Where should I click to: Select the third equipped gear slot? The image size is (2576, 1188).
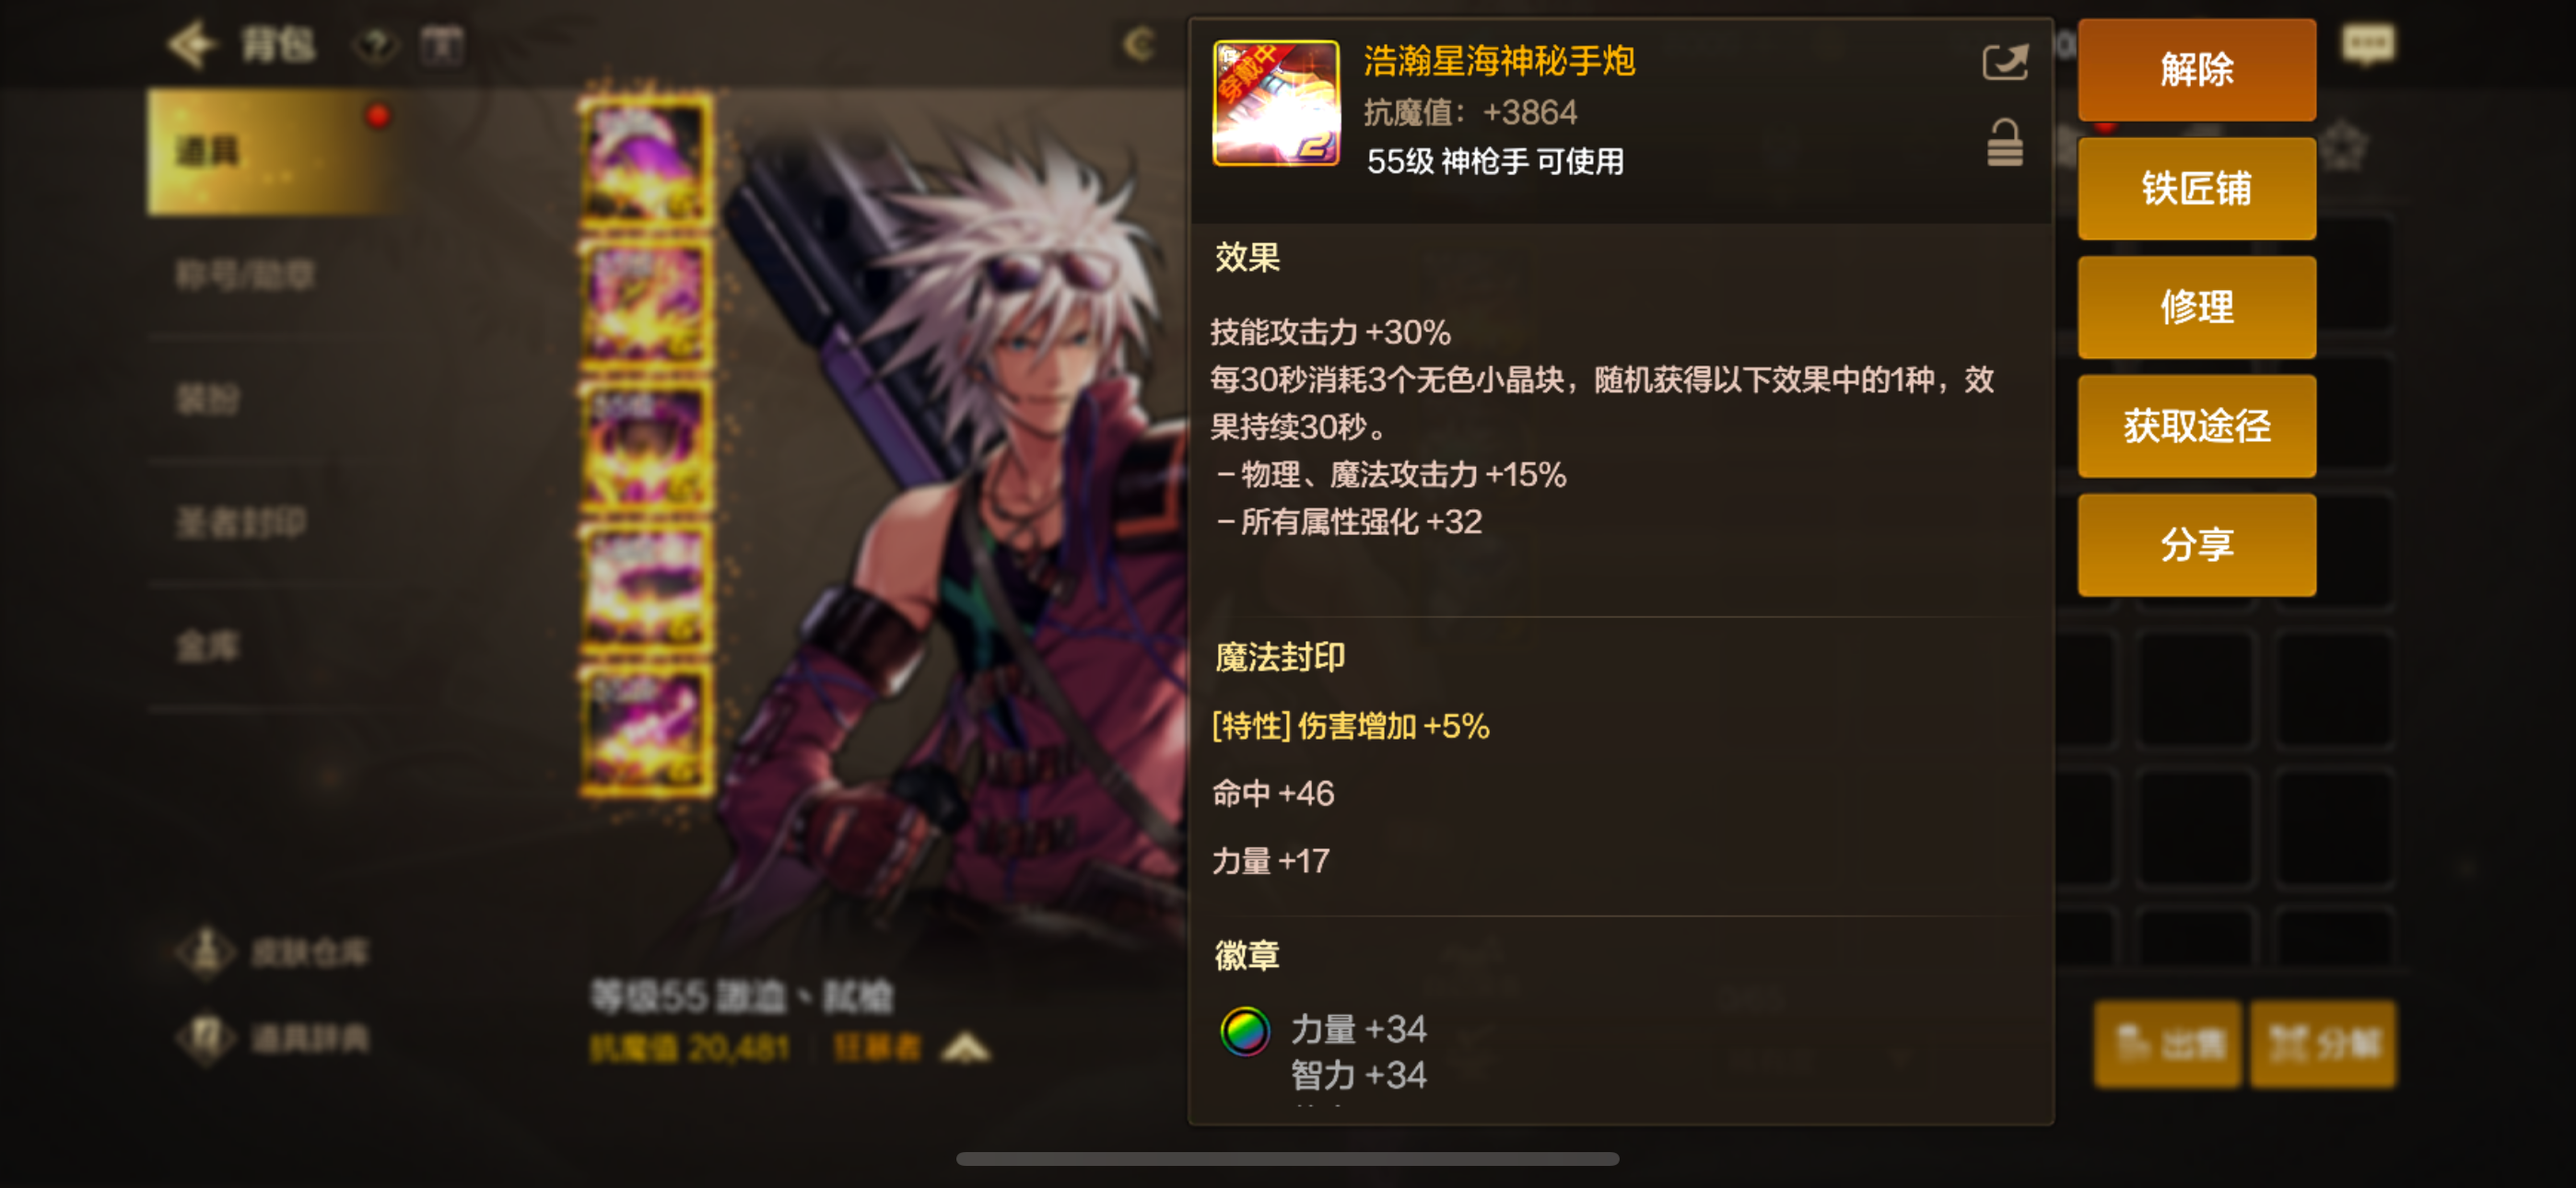(x=647, y=447)
